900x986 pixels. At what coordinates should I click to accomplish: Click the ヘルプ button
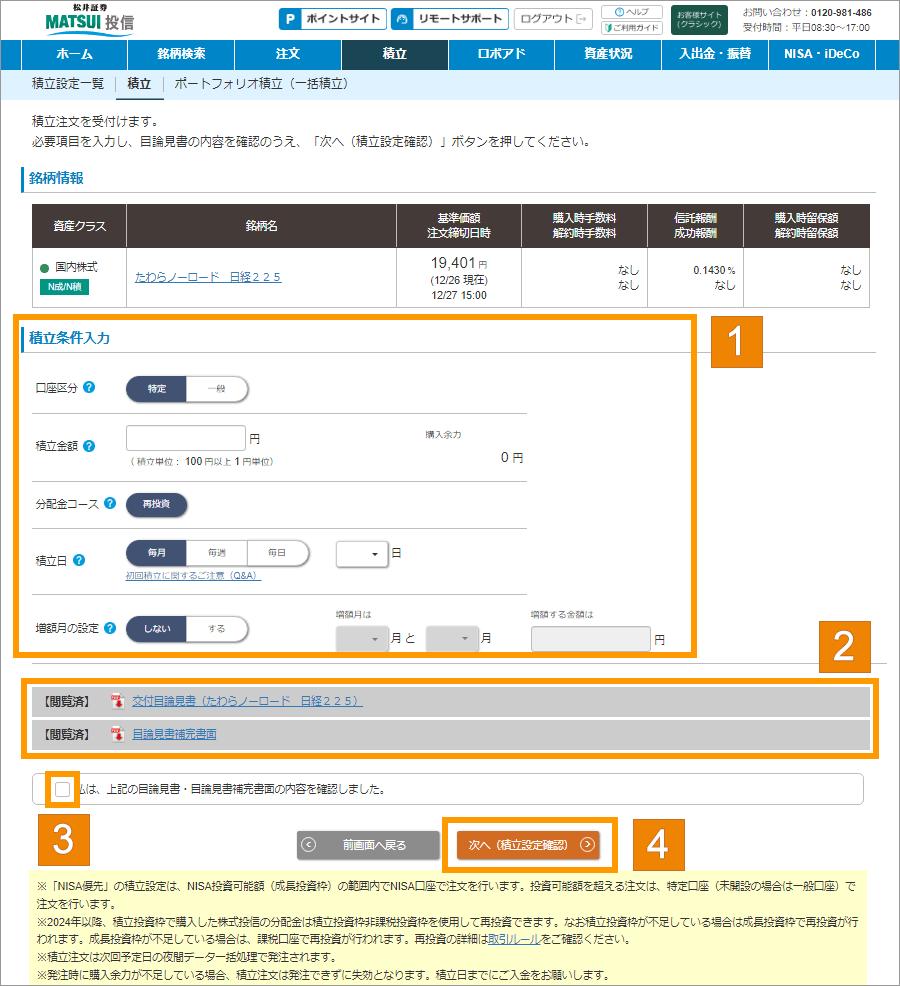632,12
